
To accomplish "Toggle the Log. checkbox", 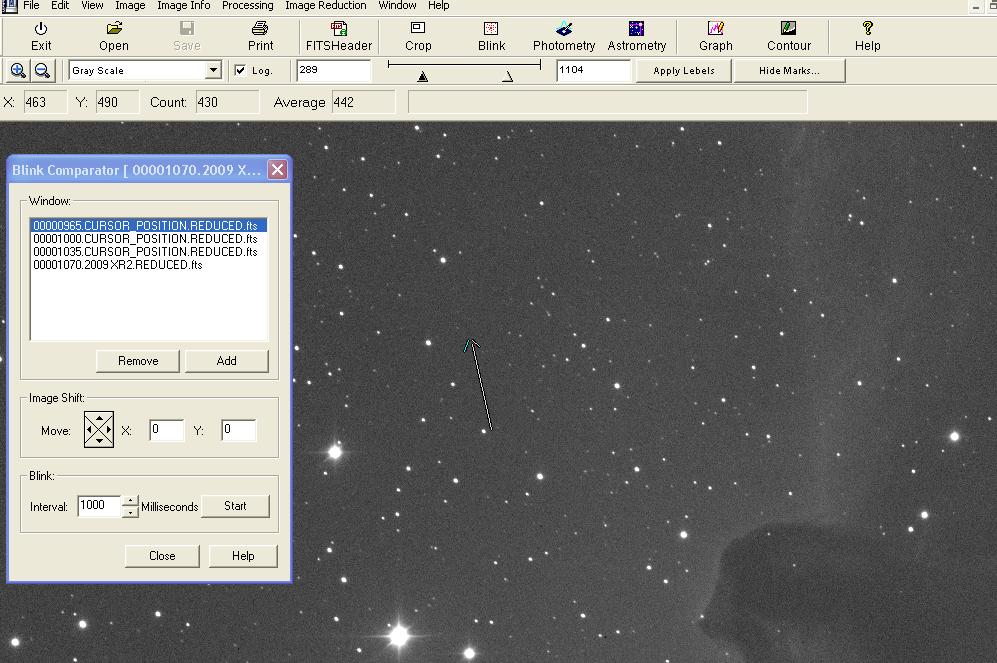I will click(240, 71).
